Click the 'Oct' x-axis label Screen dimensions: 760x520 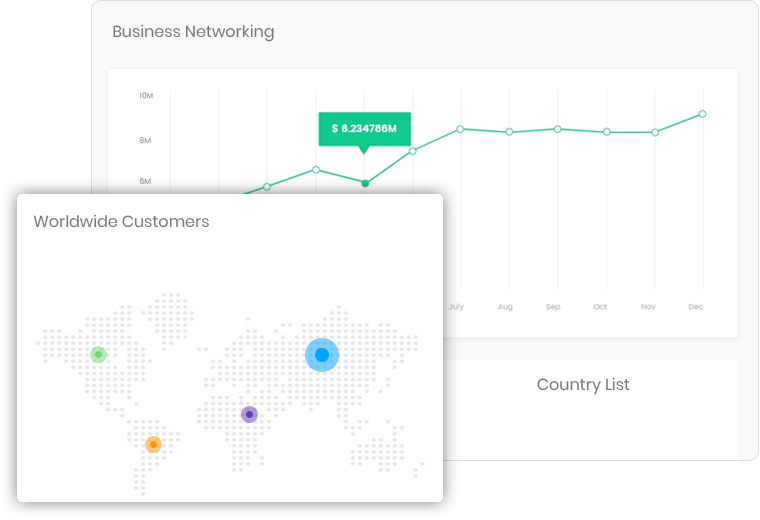click(x=600, y=306)
